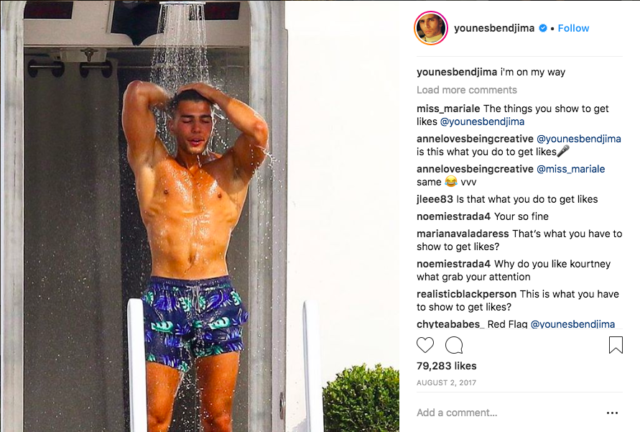Screen dimensions: 640x432
Task: Open the three-dot more options menu
Action: tap(612, 413)
